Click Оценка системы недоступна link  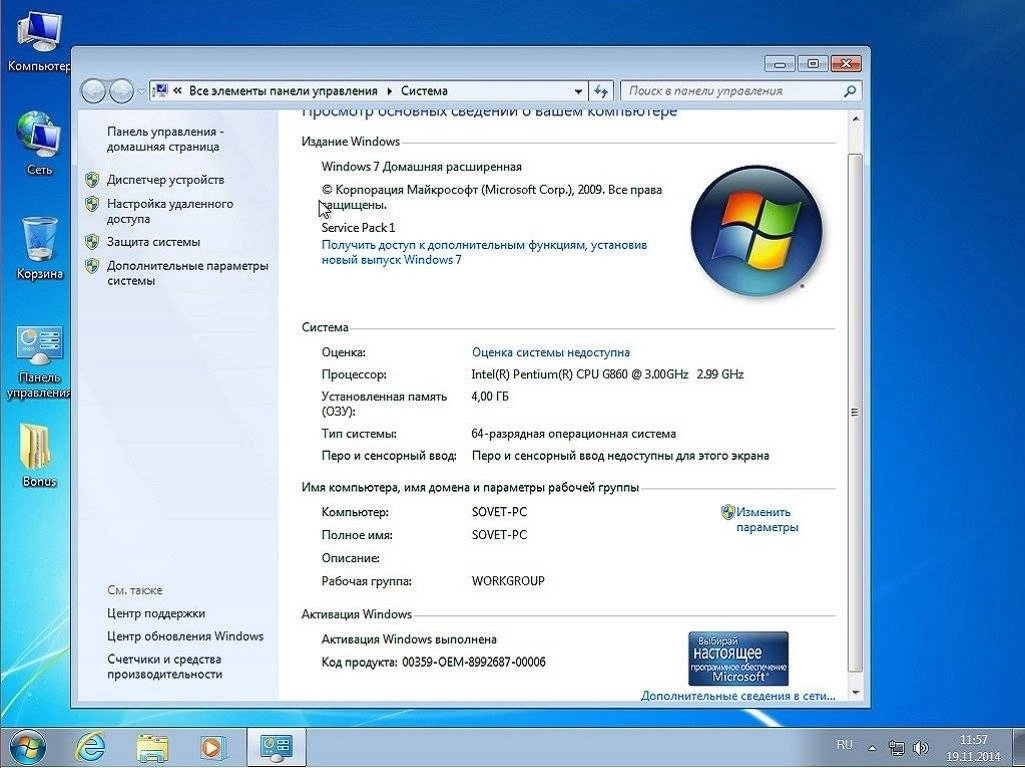(550, 352)
